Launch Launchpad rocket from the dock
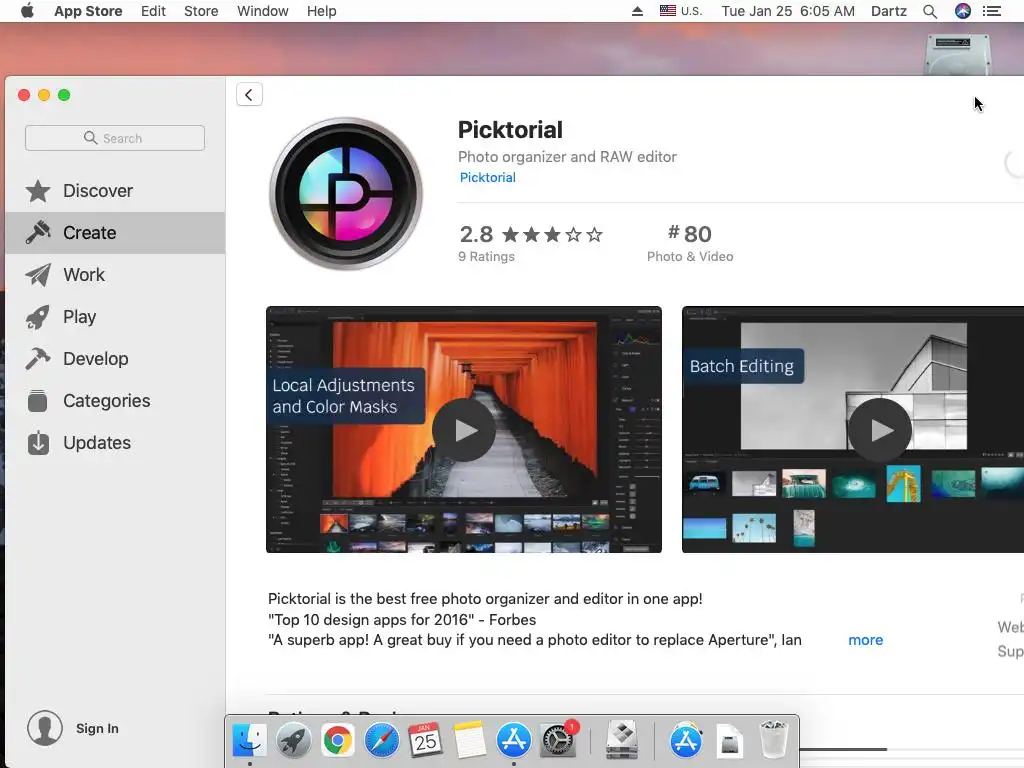The image size is (1024, 768). tap(293, 741)
